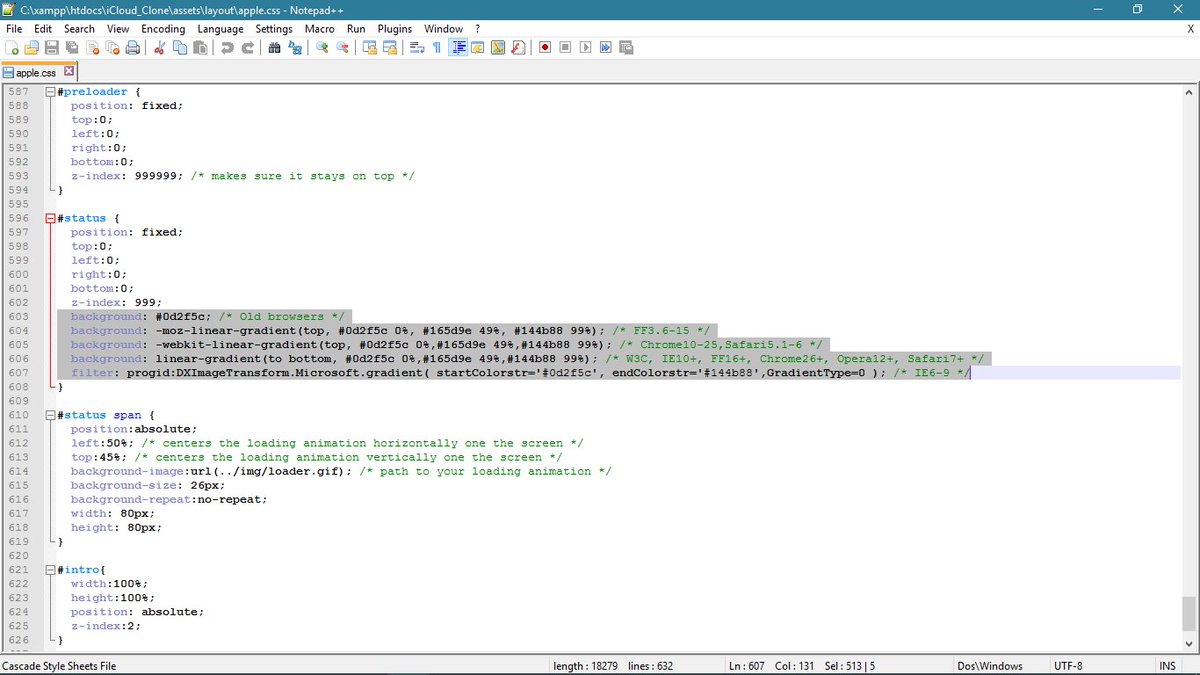Image resolution: width=1200 pixels, height=675 pixels.
Task: Toggle show all characters pilcrow icon
Action: pos(437,47)
